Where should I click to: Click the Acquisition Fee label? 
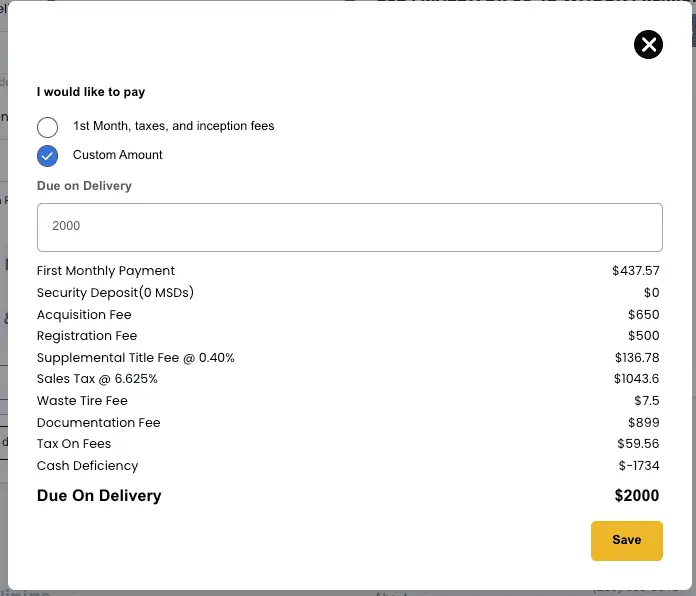[x=84, y=315]
